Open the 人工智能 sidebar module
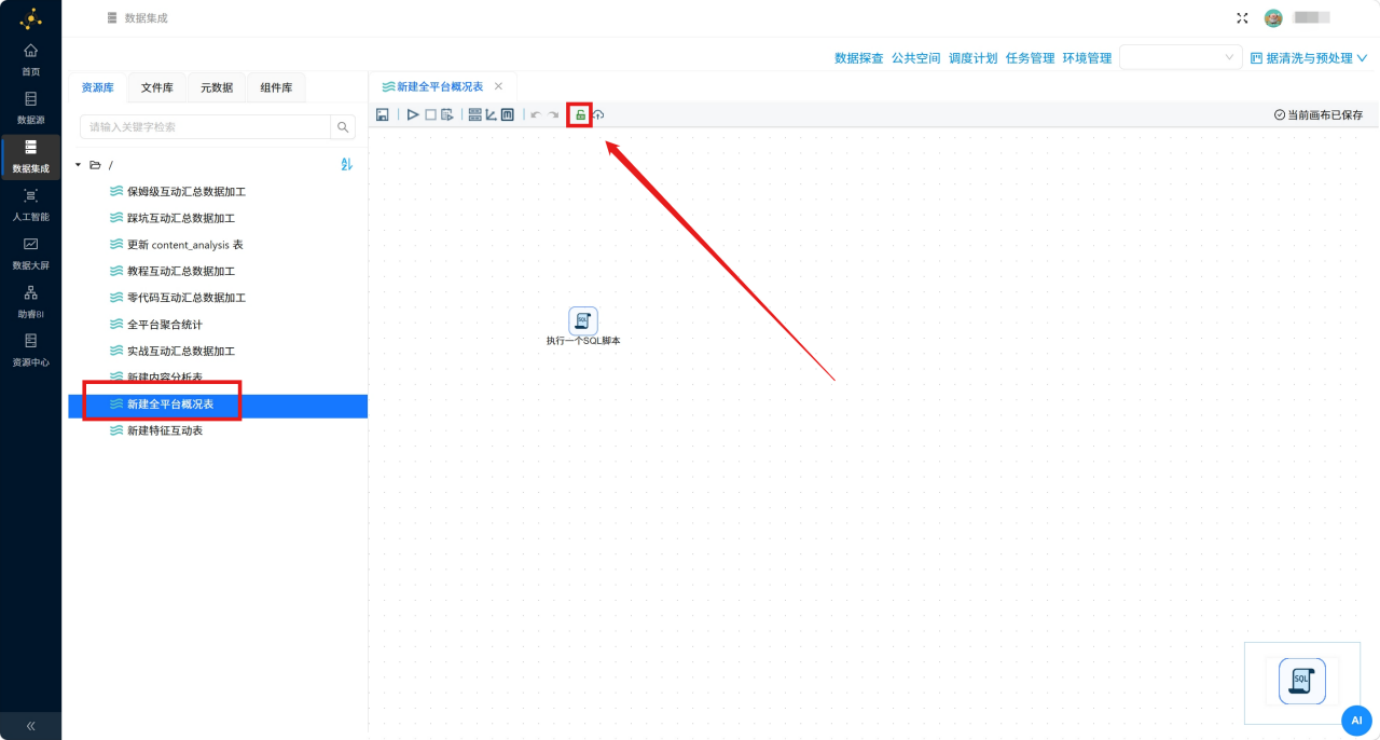This screenshot has height=740, width=1380. (31, 204)
